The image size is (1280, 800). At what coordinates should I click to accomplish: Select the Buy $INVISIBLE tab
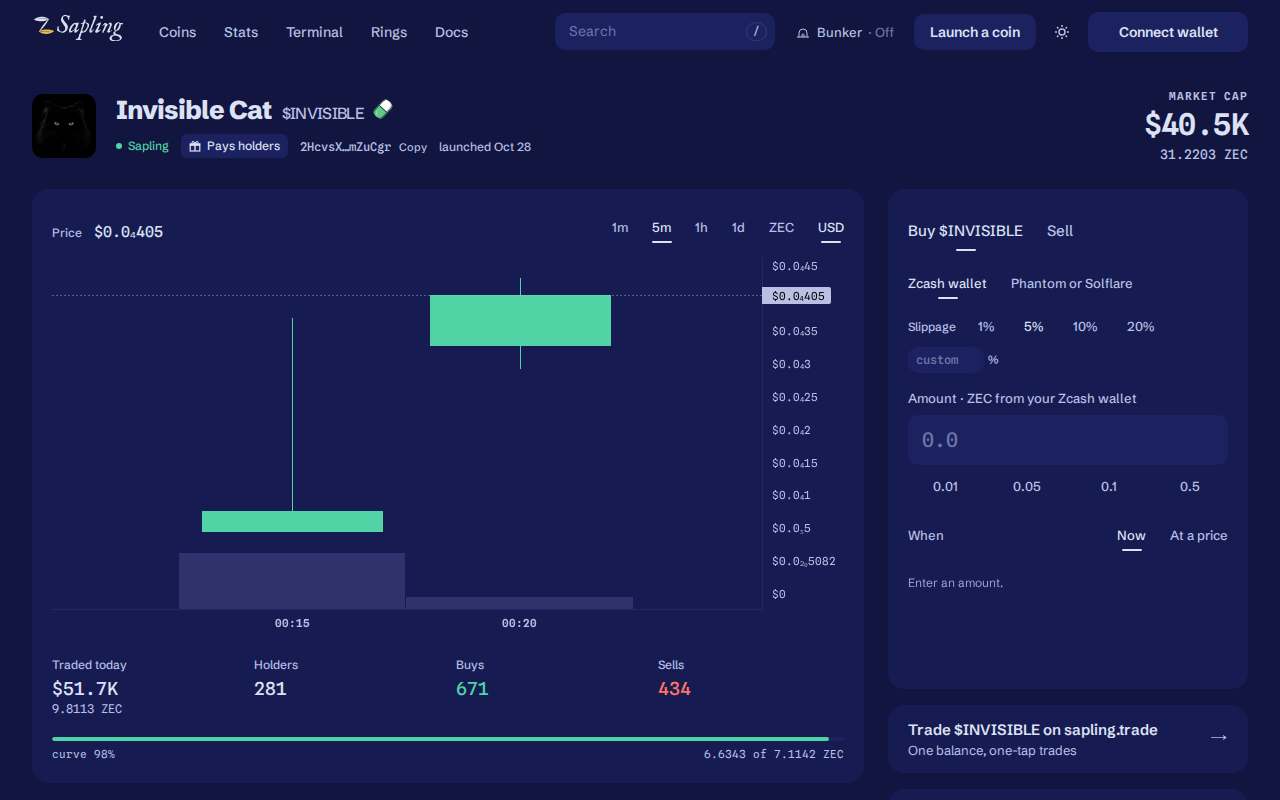coord(965,231)
